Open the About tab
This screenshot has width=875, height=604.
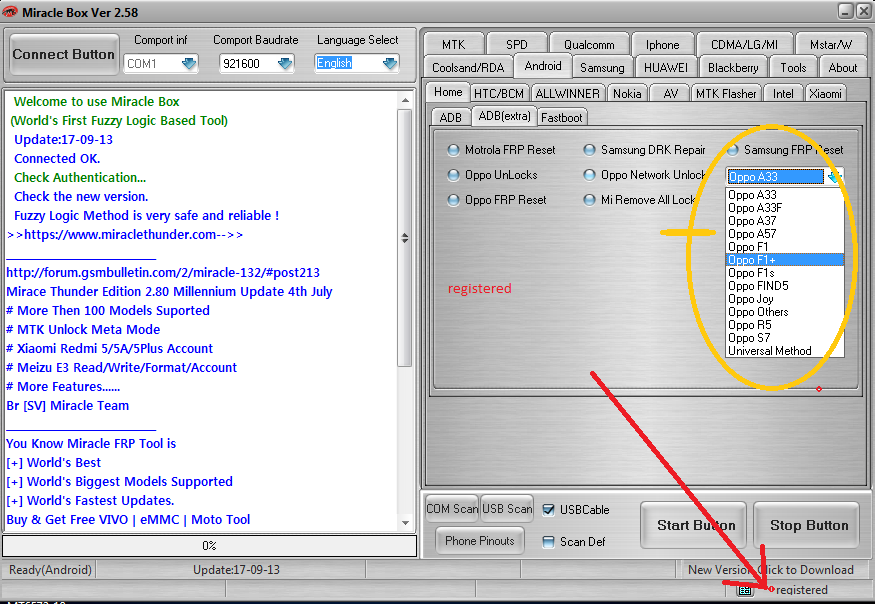[x=843, y=68]
